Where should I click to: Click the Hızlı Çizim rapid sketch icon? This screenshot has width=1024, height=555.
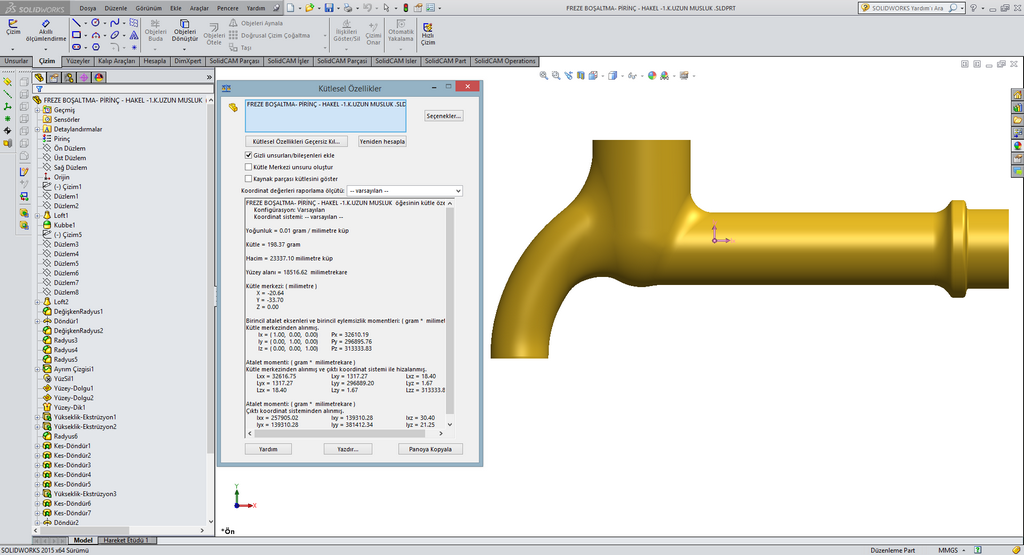(x=427, y=29)
